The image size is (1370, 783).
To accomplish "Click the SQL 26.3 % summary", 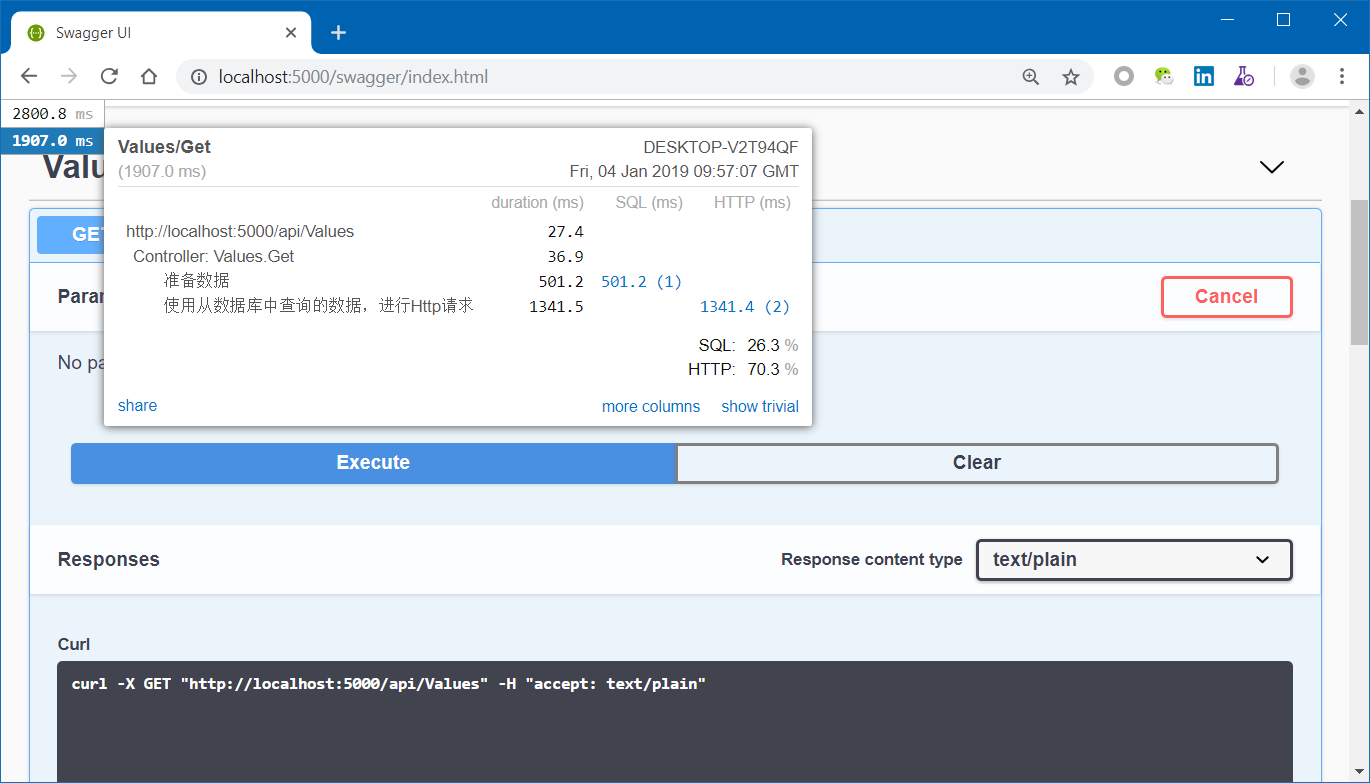I will (748, 346).
